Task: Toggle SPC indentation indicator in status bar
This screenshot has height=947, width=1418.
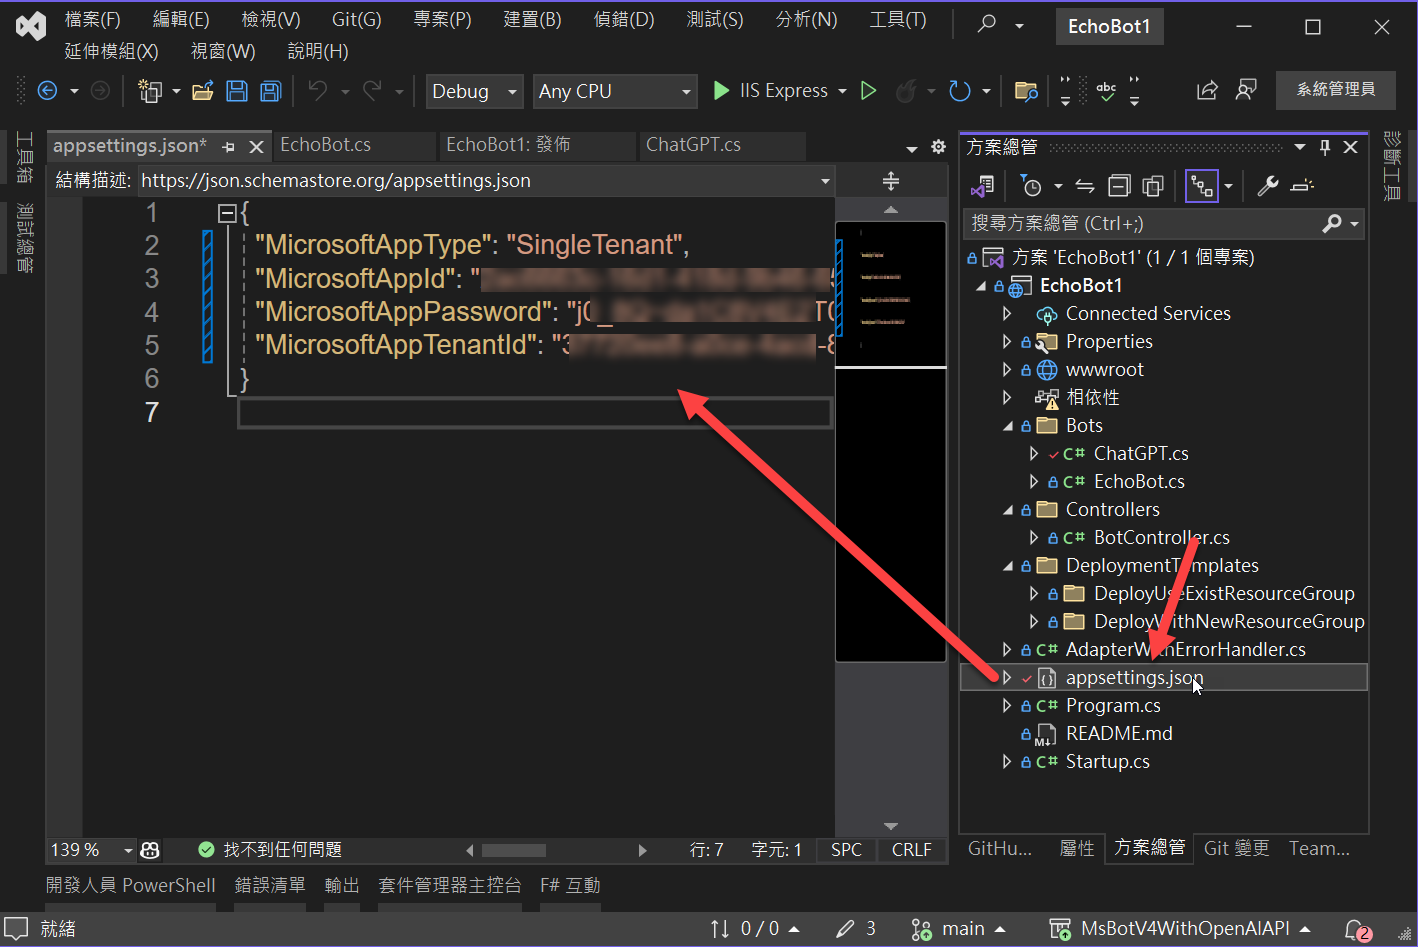Action: click(x=846, y=850)
